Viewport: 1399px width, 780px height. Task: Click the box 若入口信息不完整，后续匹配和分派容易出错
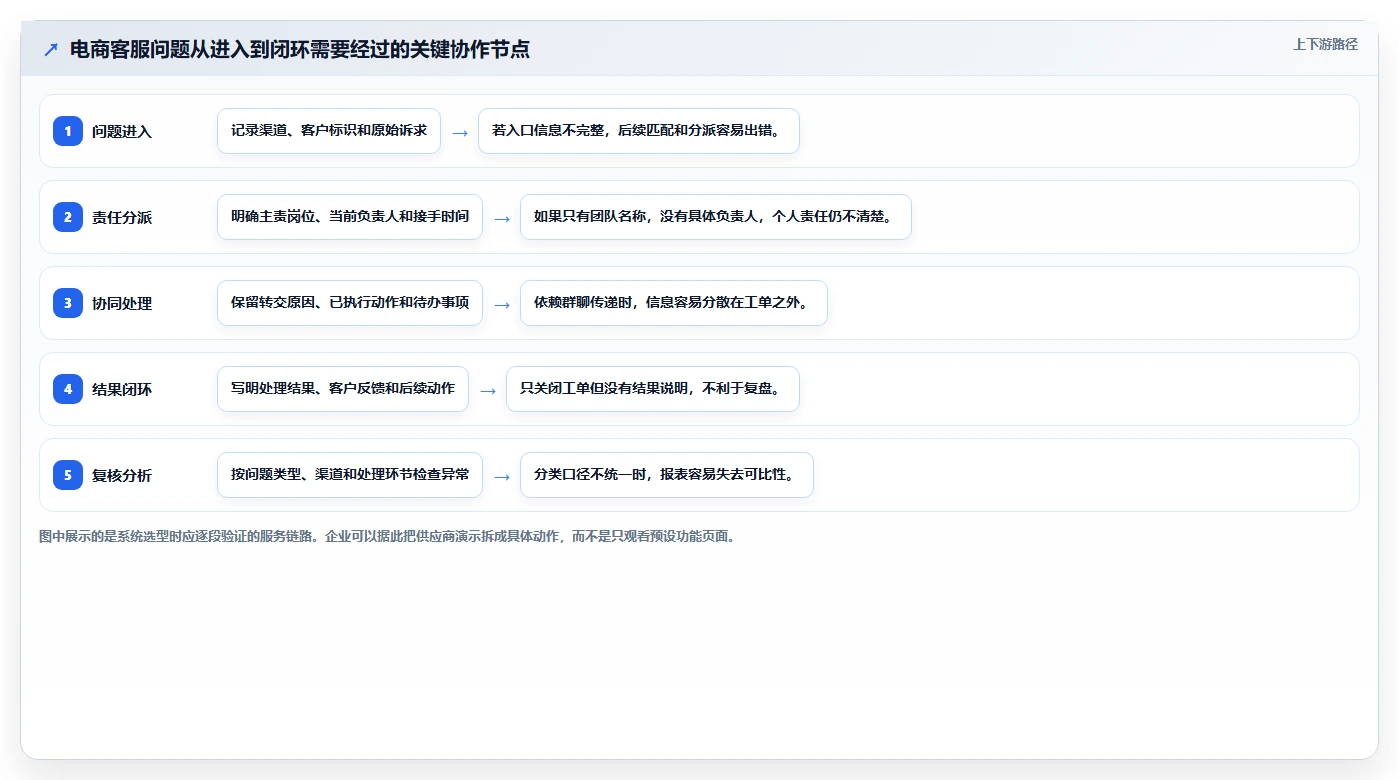tap(639, 131)
